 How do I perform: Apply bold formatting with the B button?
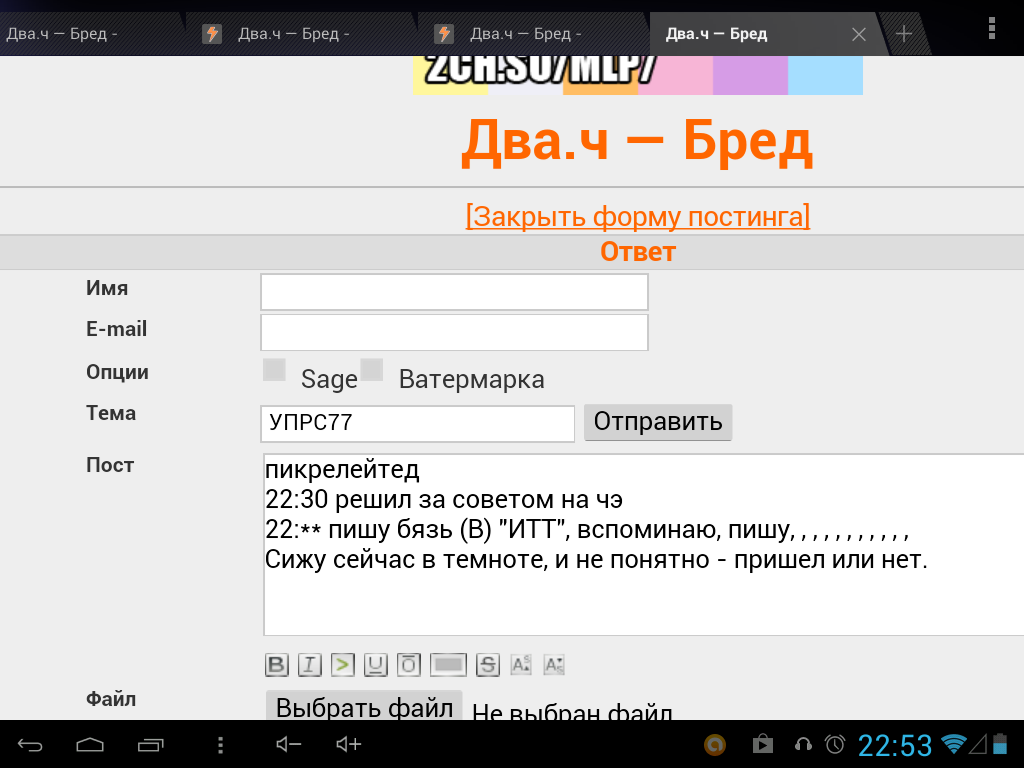[277, 665]
